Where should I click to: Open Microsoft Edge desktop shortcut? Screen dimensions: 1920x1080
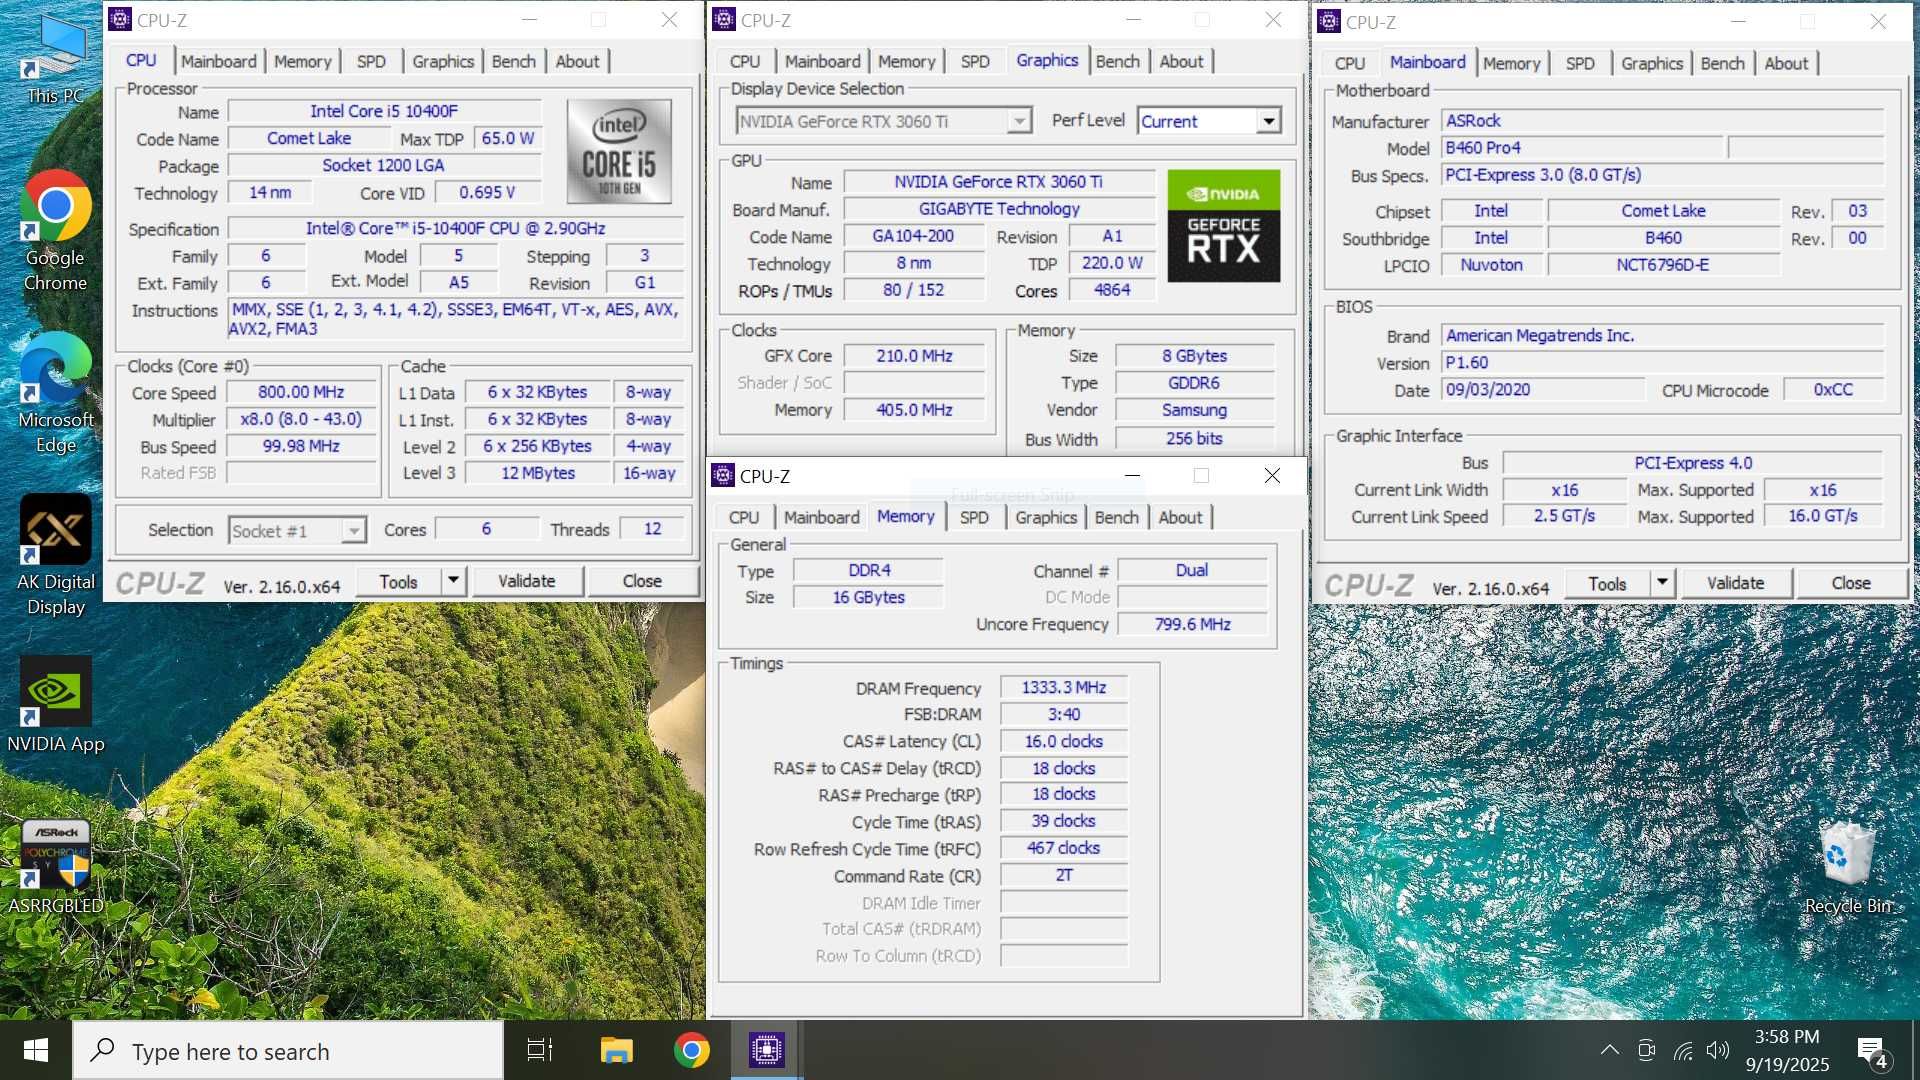pyautogui.click(x=56, y=393)
